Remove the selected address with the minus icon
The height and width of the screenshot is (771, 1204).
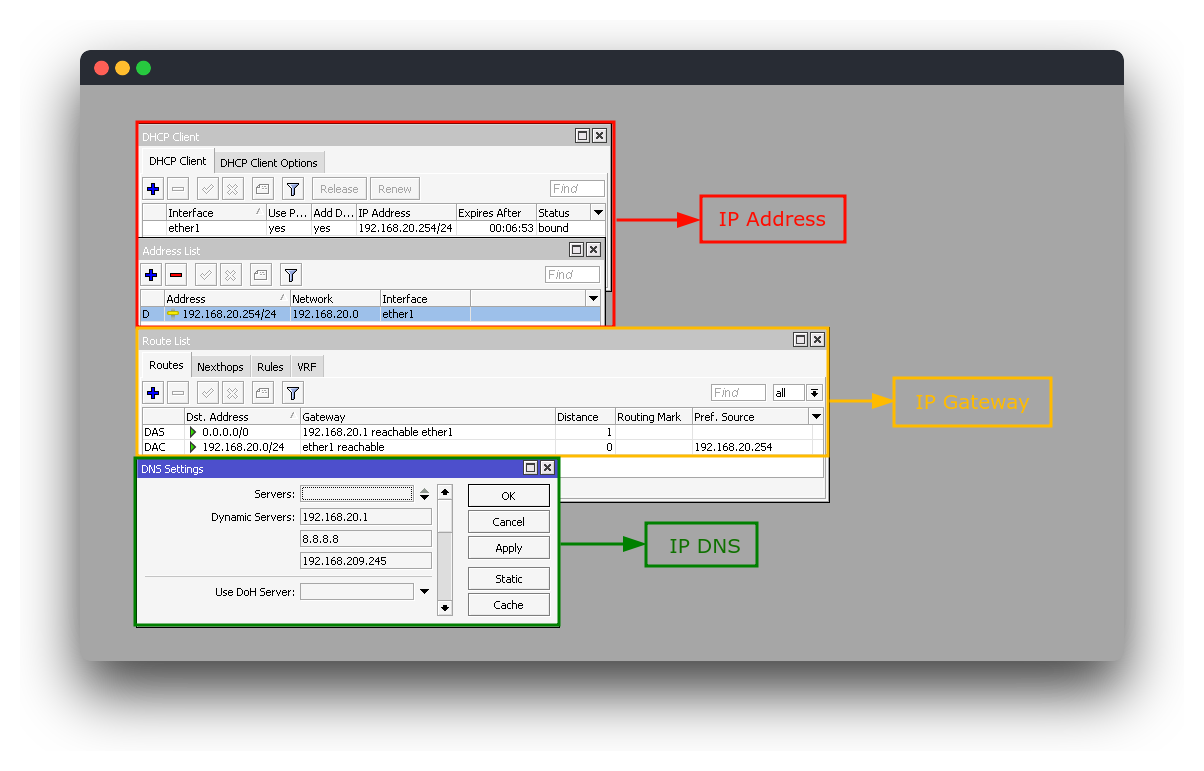click(x=177, y=274)
